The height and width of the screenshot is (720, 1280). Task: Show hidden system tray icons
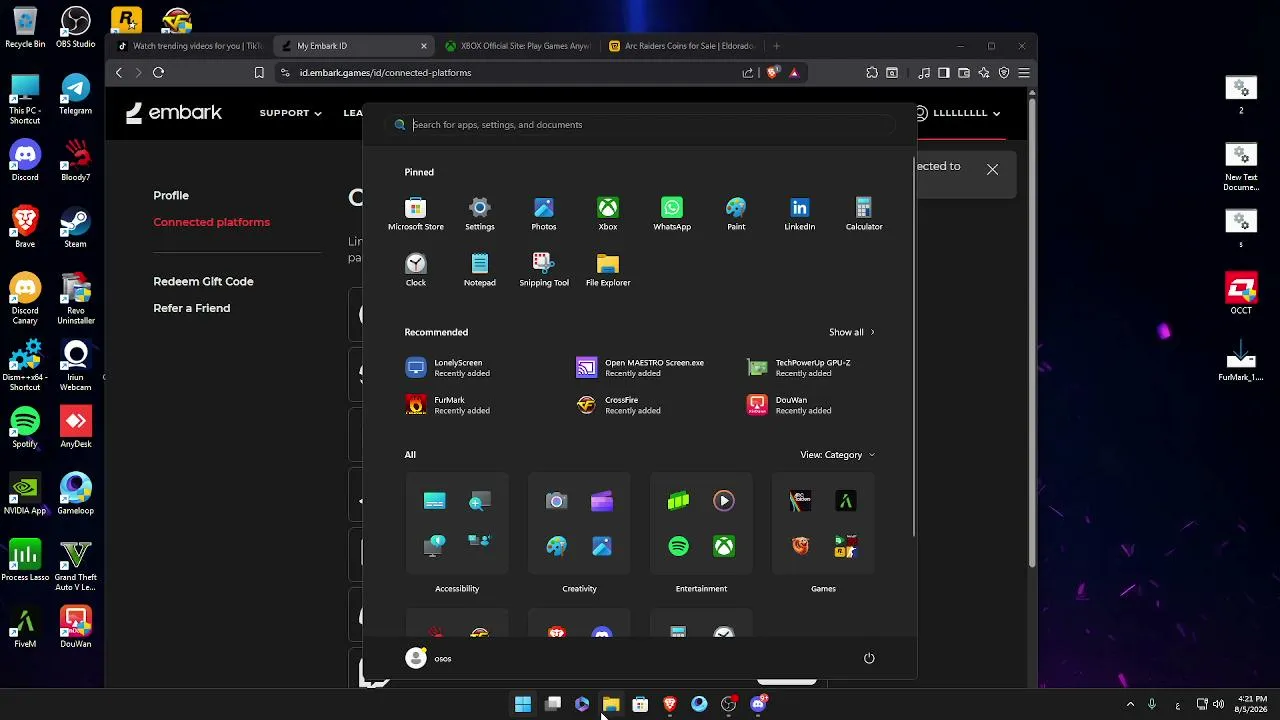coord(1131,705)
